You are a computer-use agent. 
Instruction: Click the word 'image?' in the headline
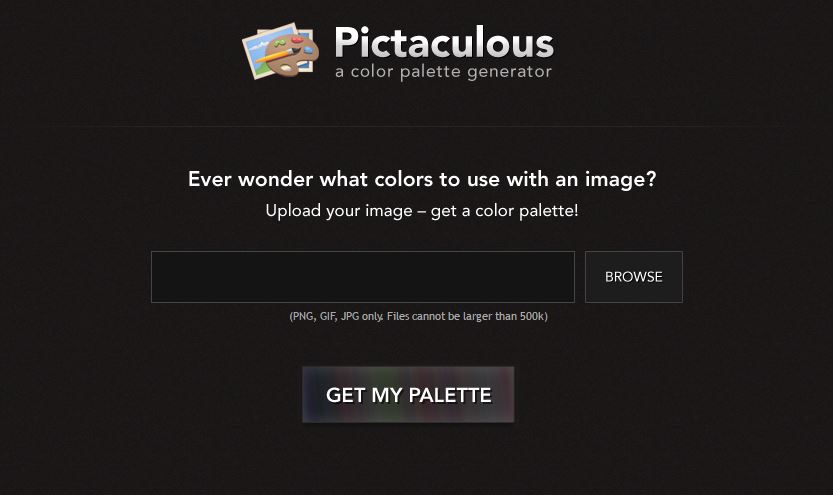[x=620, y=180]
